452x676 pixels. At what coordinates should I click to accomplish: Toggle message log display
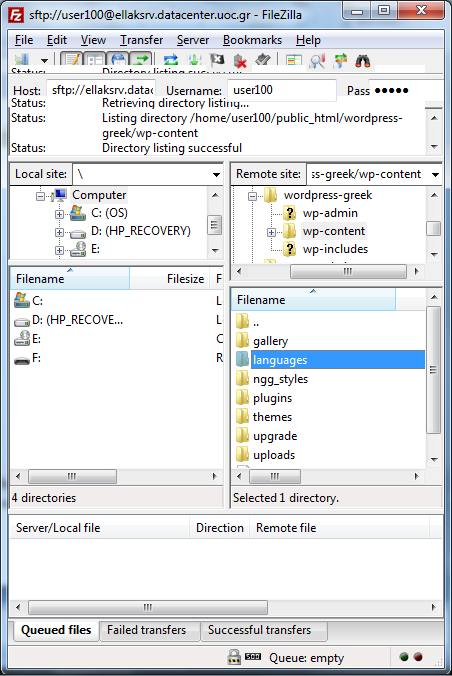[x=72, y=60]
